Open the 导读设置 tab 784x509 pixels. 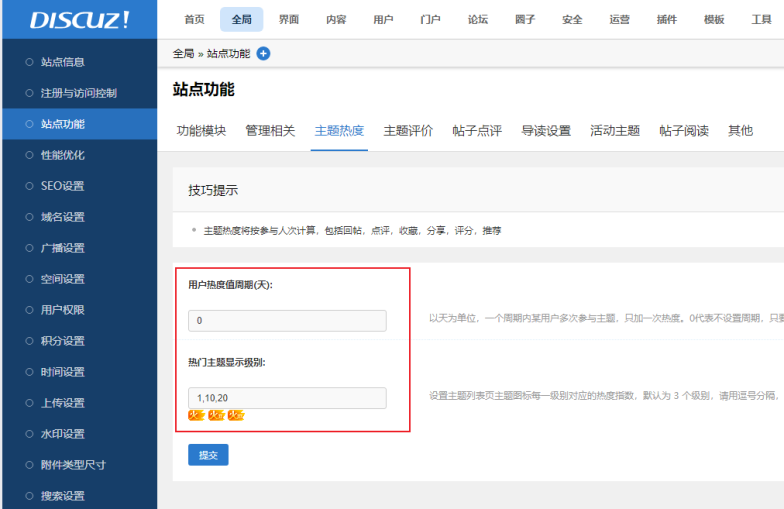coord(546,131)
